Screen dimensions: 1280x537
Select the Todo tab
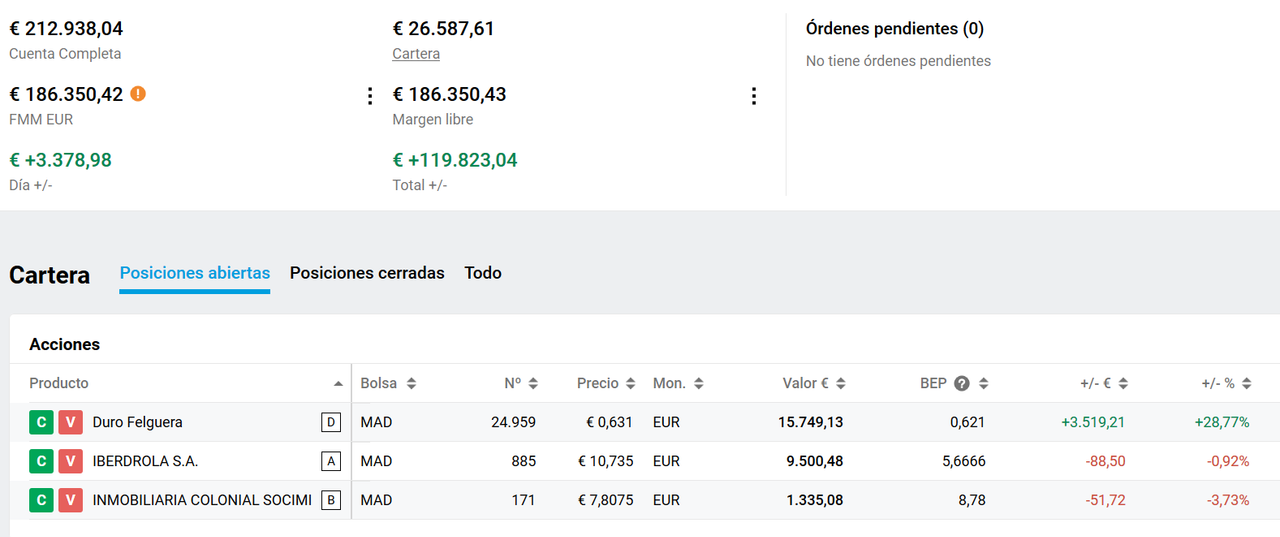(x=483, y=273)
